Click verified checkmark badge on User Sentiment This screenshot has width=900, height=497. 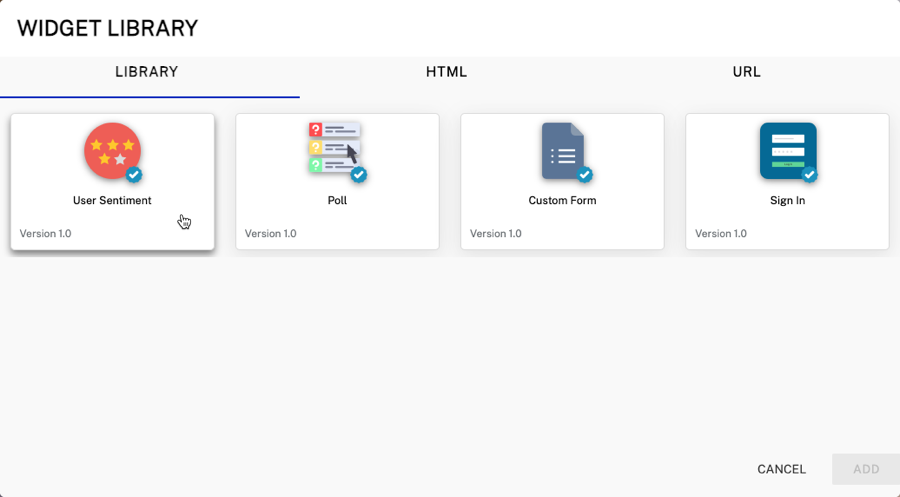point(134,175)
